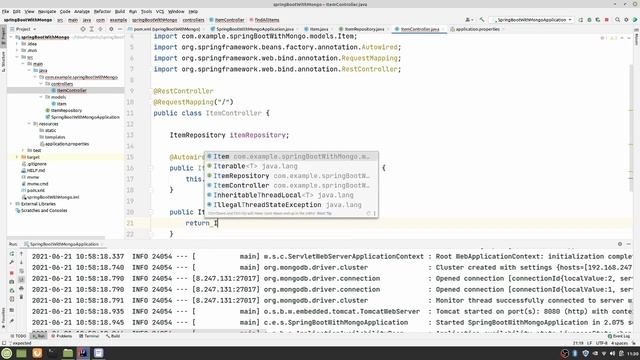Collapse the resources folder
The height and width of the screenshot is (360, 640).
click(29, 124)
